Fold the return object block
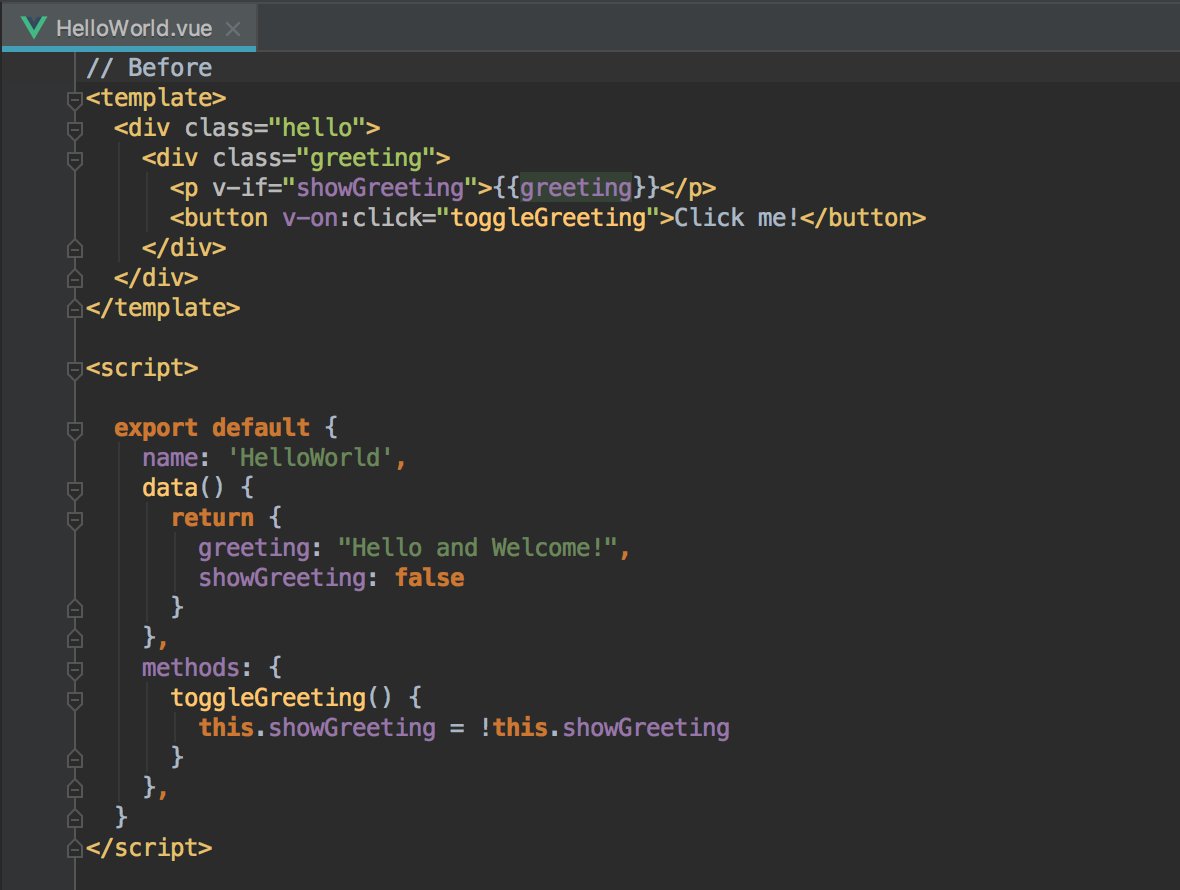This screenshot has width=1180, height=890. [x=75, y=520]
